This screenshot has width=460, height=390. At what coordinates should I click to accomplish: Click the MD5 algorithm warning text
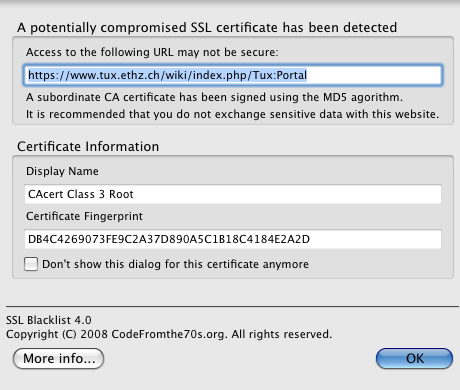tap(214, 97)
